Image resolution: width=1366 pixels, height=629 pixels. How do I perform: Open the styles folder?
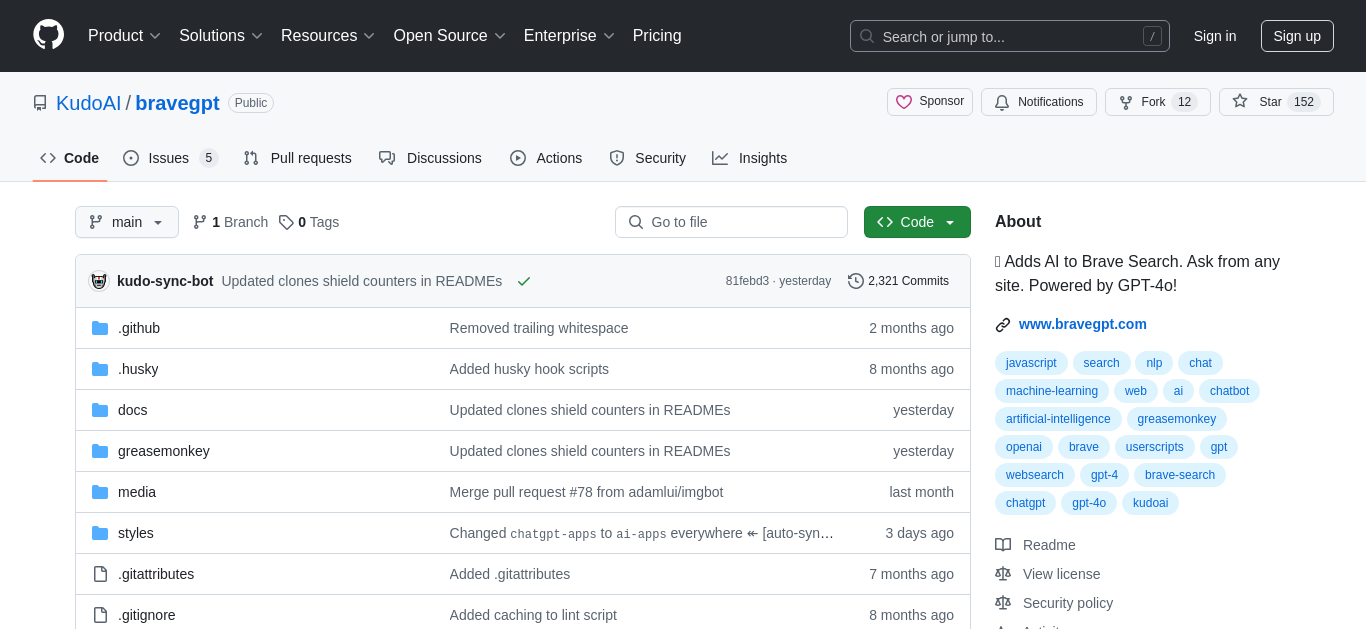click(x=136, y=533)
